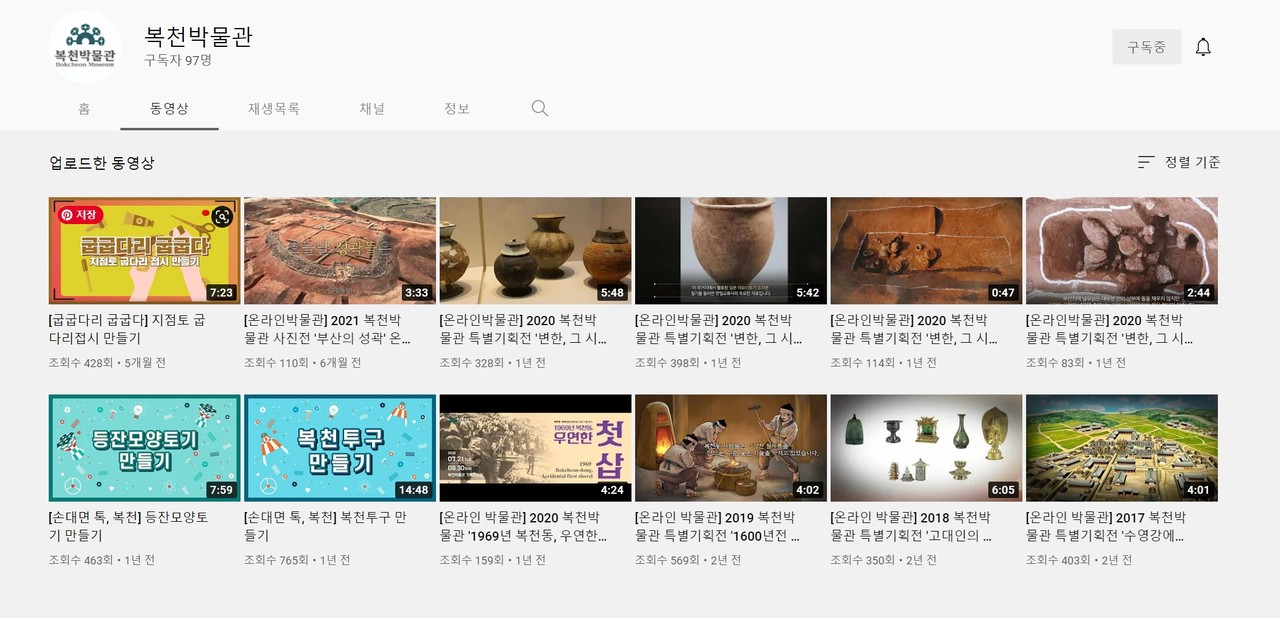Click the sort lines icon beside 정렬 기준

pyautogui.click(x=1146, y=161)
